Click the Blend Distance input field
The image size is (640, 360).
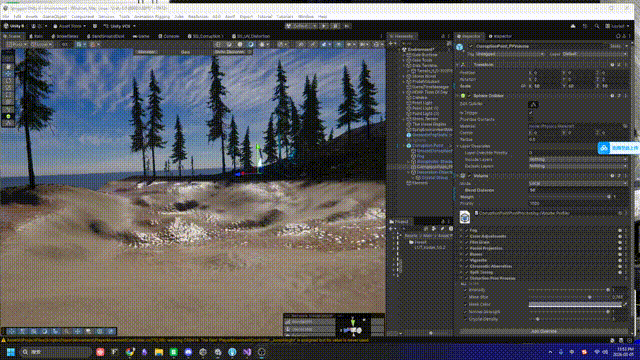pyautogui.click(x=578, y=190)
